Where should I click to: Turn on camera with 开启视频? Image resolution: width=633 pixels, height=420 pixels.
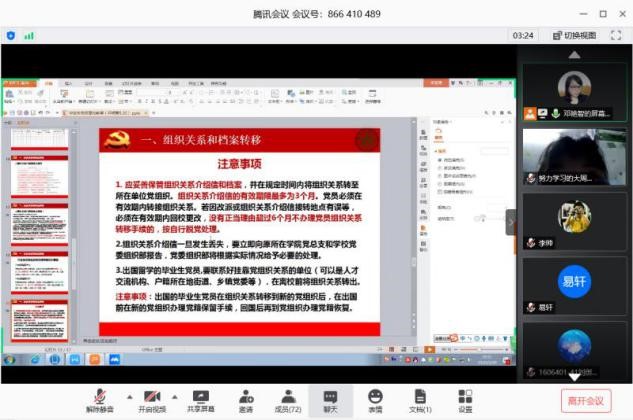[x=151, y=396]
